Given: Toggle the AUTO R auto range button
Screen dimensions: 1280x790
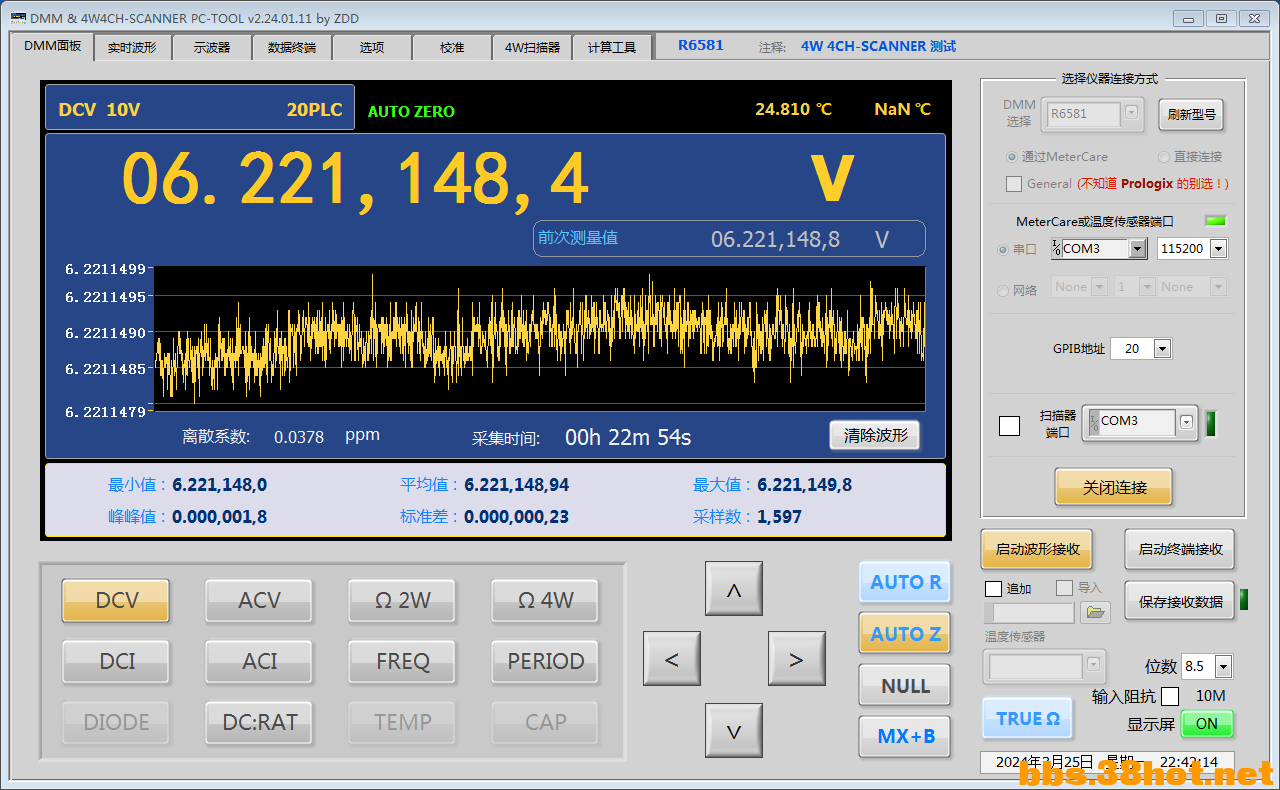Looking at the screenshot, I should point(906,582).
